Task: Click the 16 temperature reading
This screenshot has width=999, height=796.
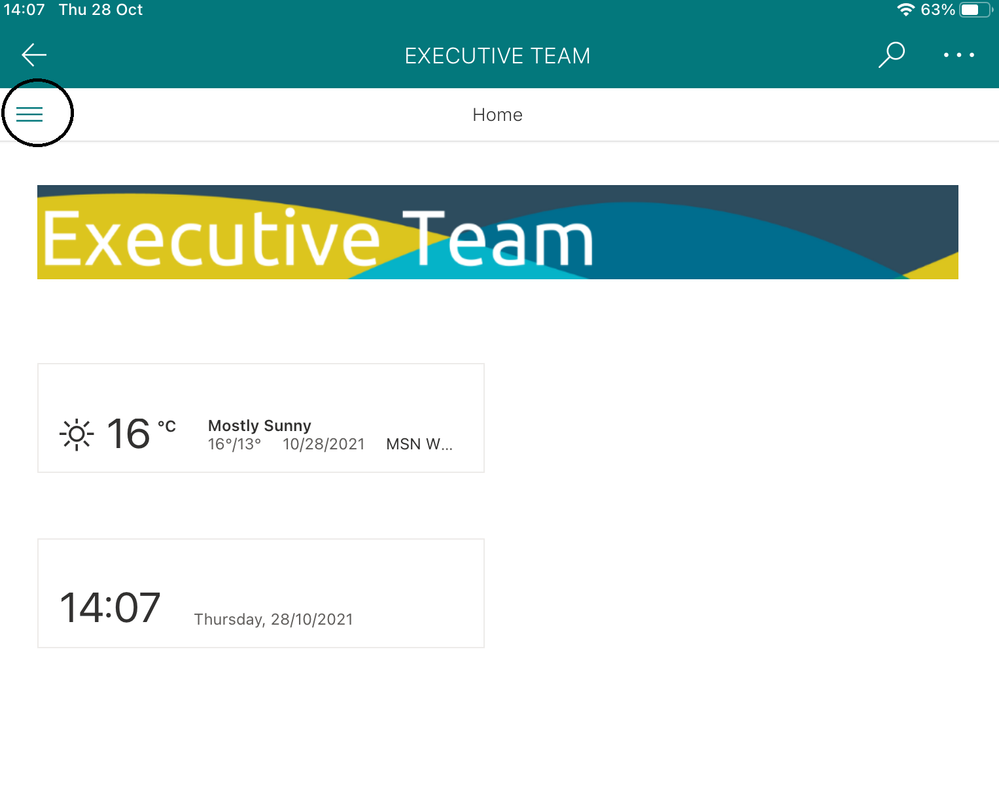Action: tap(128, 434)
